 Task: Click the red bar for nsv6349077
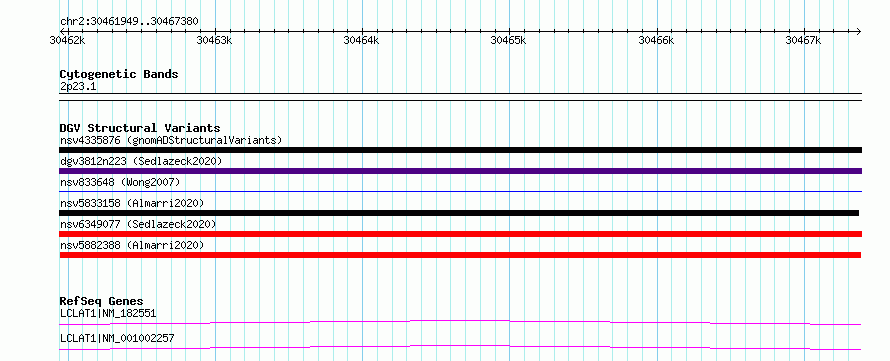tap(460, 234)
